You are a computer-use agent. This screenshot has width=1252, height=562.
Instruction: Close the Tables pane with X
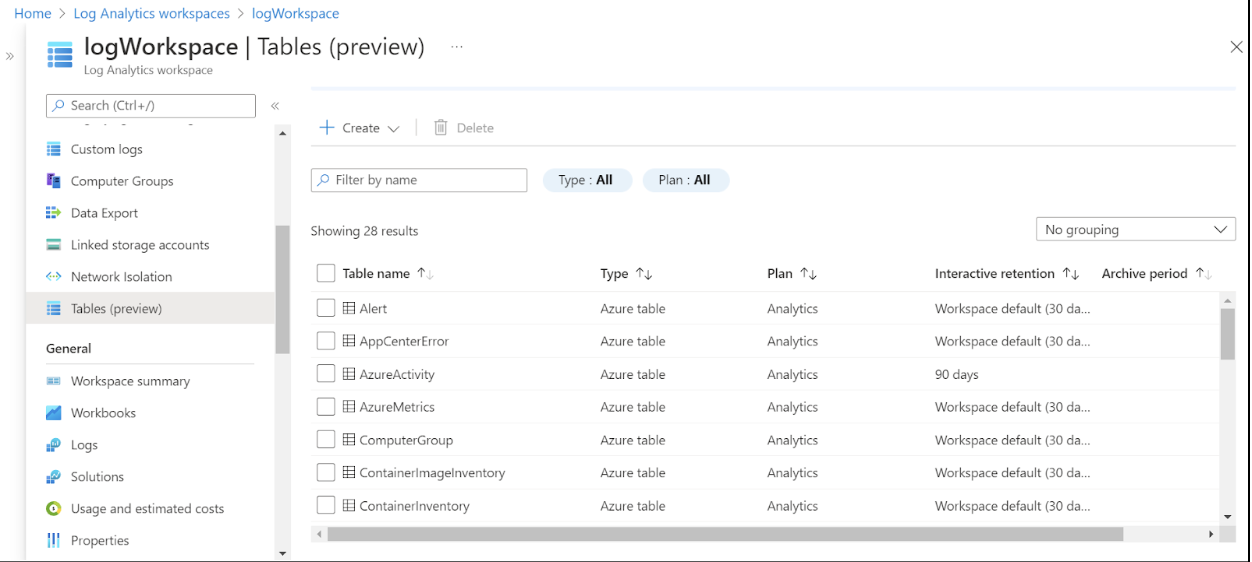[1236, 47]
